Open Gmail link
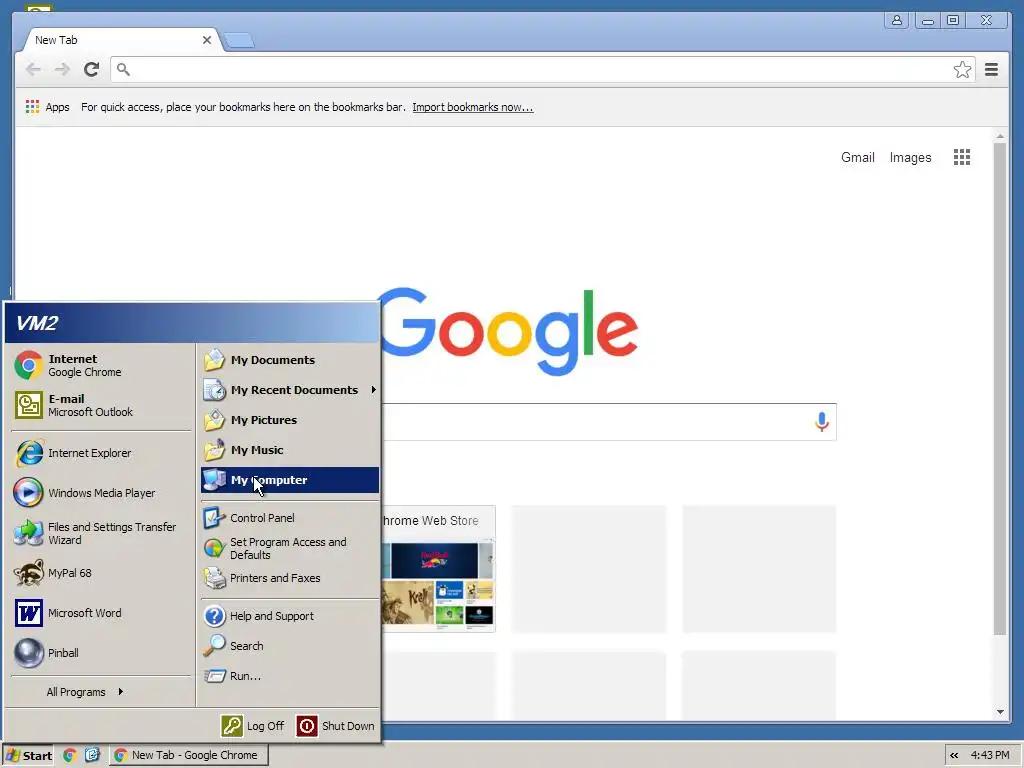1024x768 pixels. pos(857,157)
